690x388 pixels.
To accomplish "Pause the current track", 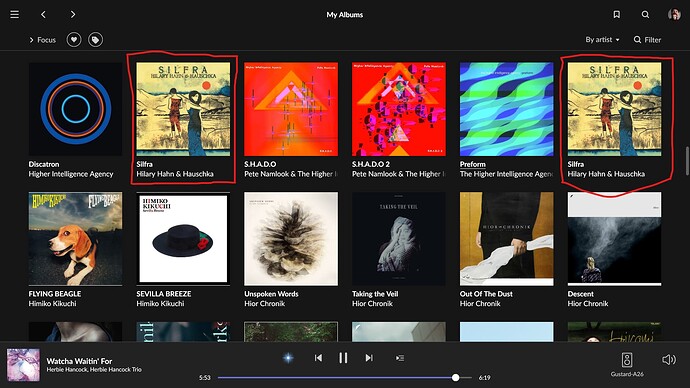I will (x=343, y=358).
